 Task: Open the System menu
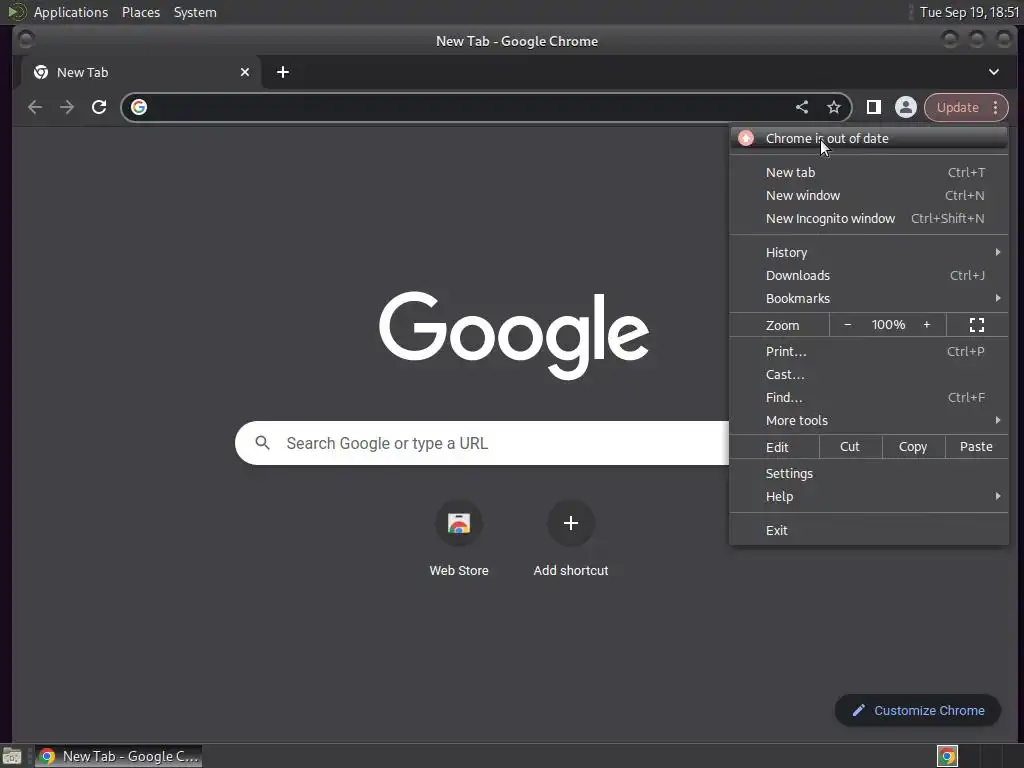(195, 12)
